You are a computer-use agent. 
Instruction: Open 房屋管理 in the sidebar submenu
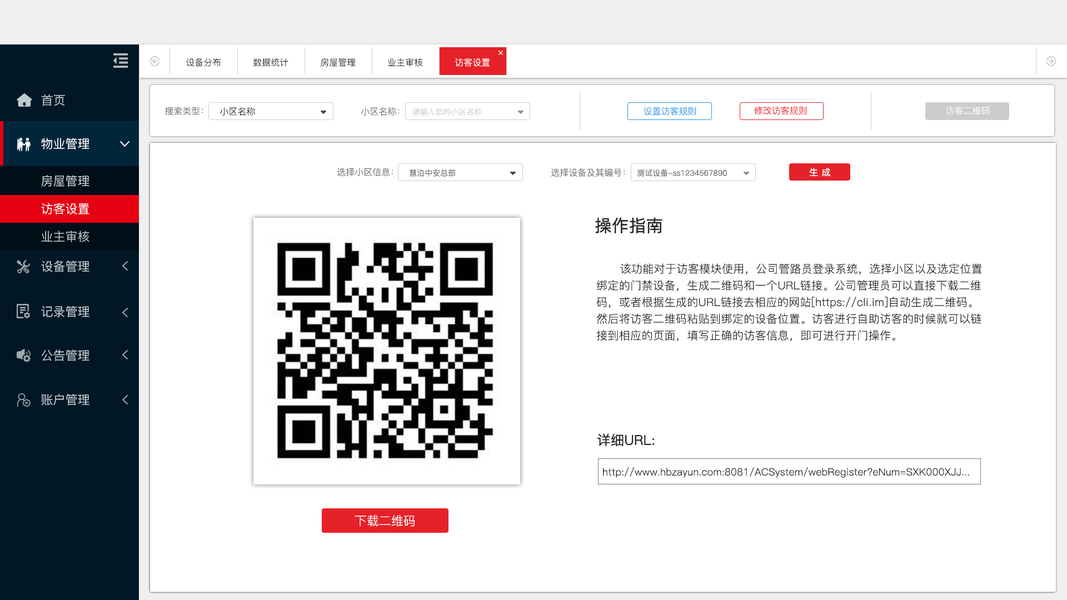(x=69, y=181)
